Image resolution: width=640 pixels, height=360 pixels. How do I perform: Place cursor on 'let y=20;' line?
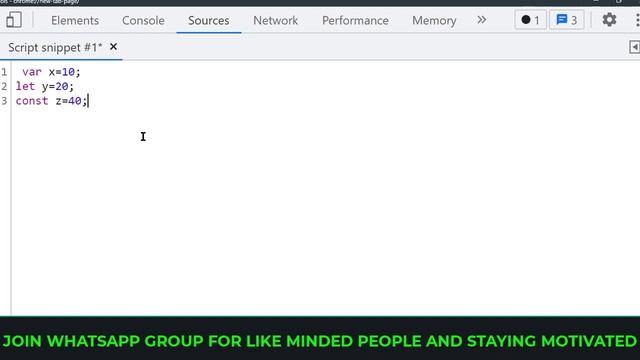coord(45,86)
